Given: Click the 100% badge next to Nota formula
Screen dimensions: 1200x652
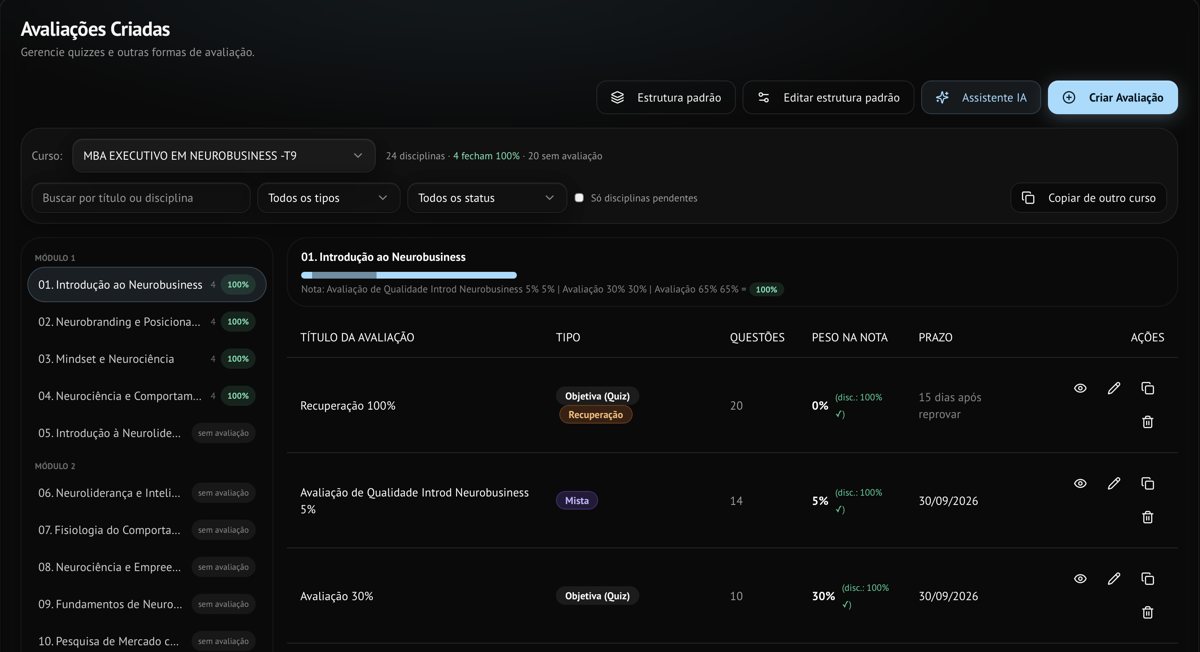Looking at the screenshot, I should (x=767, y=290).
